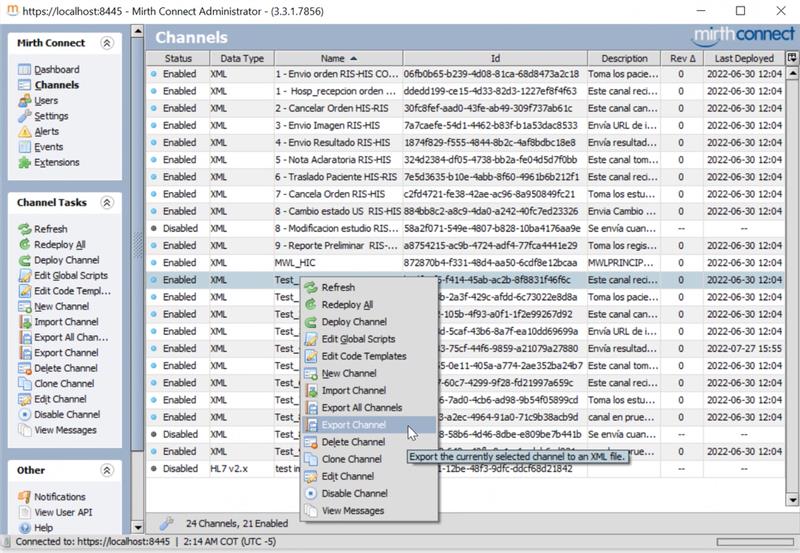Choose Clone Channel in the context menu
Image resolution: width=800 pixels, height=553 pixels.
point(351,459)
